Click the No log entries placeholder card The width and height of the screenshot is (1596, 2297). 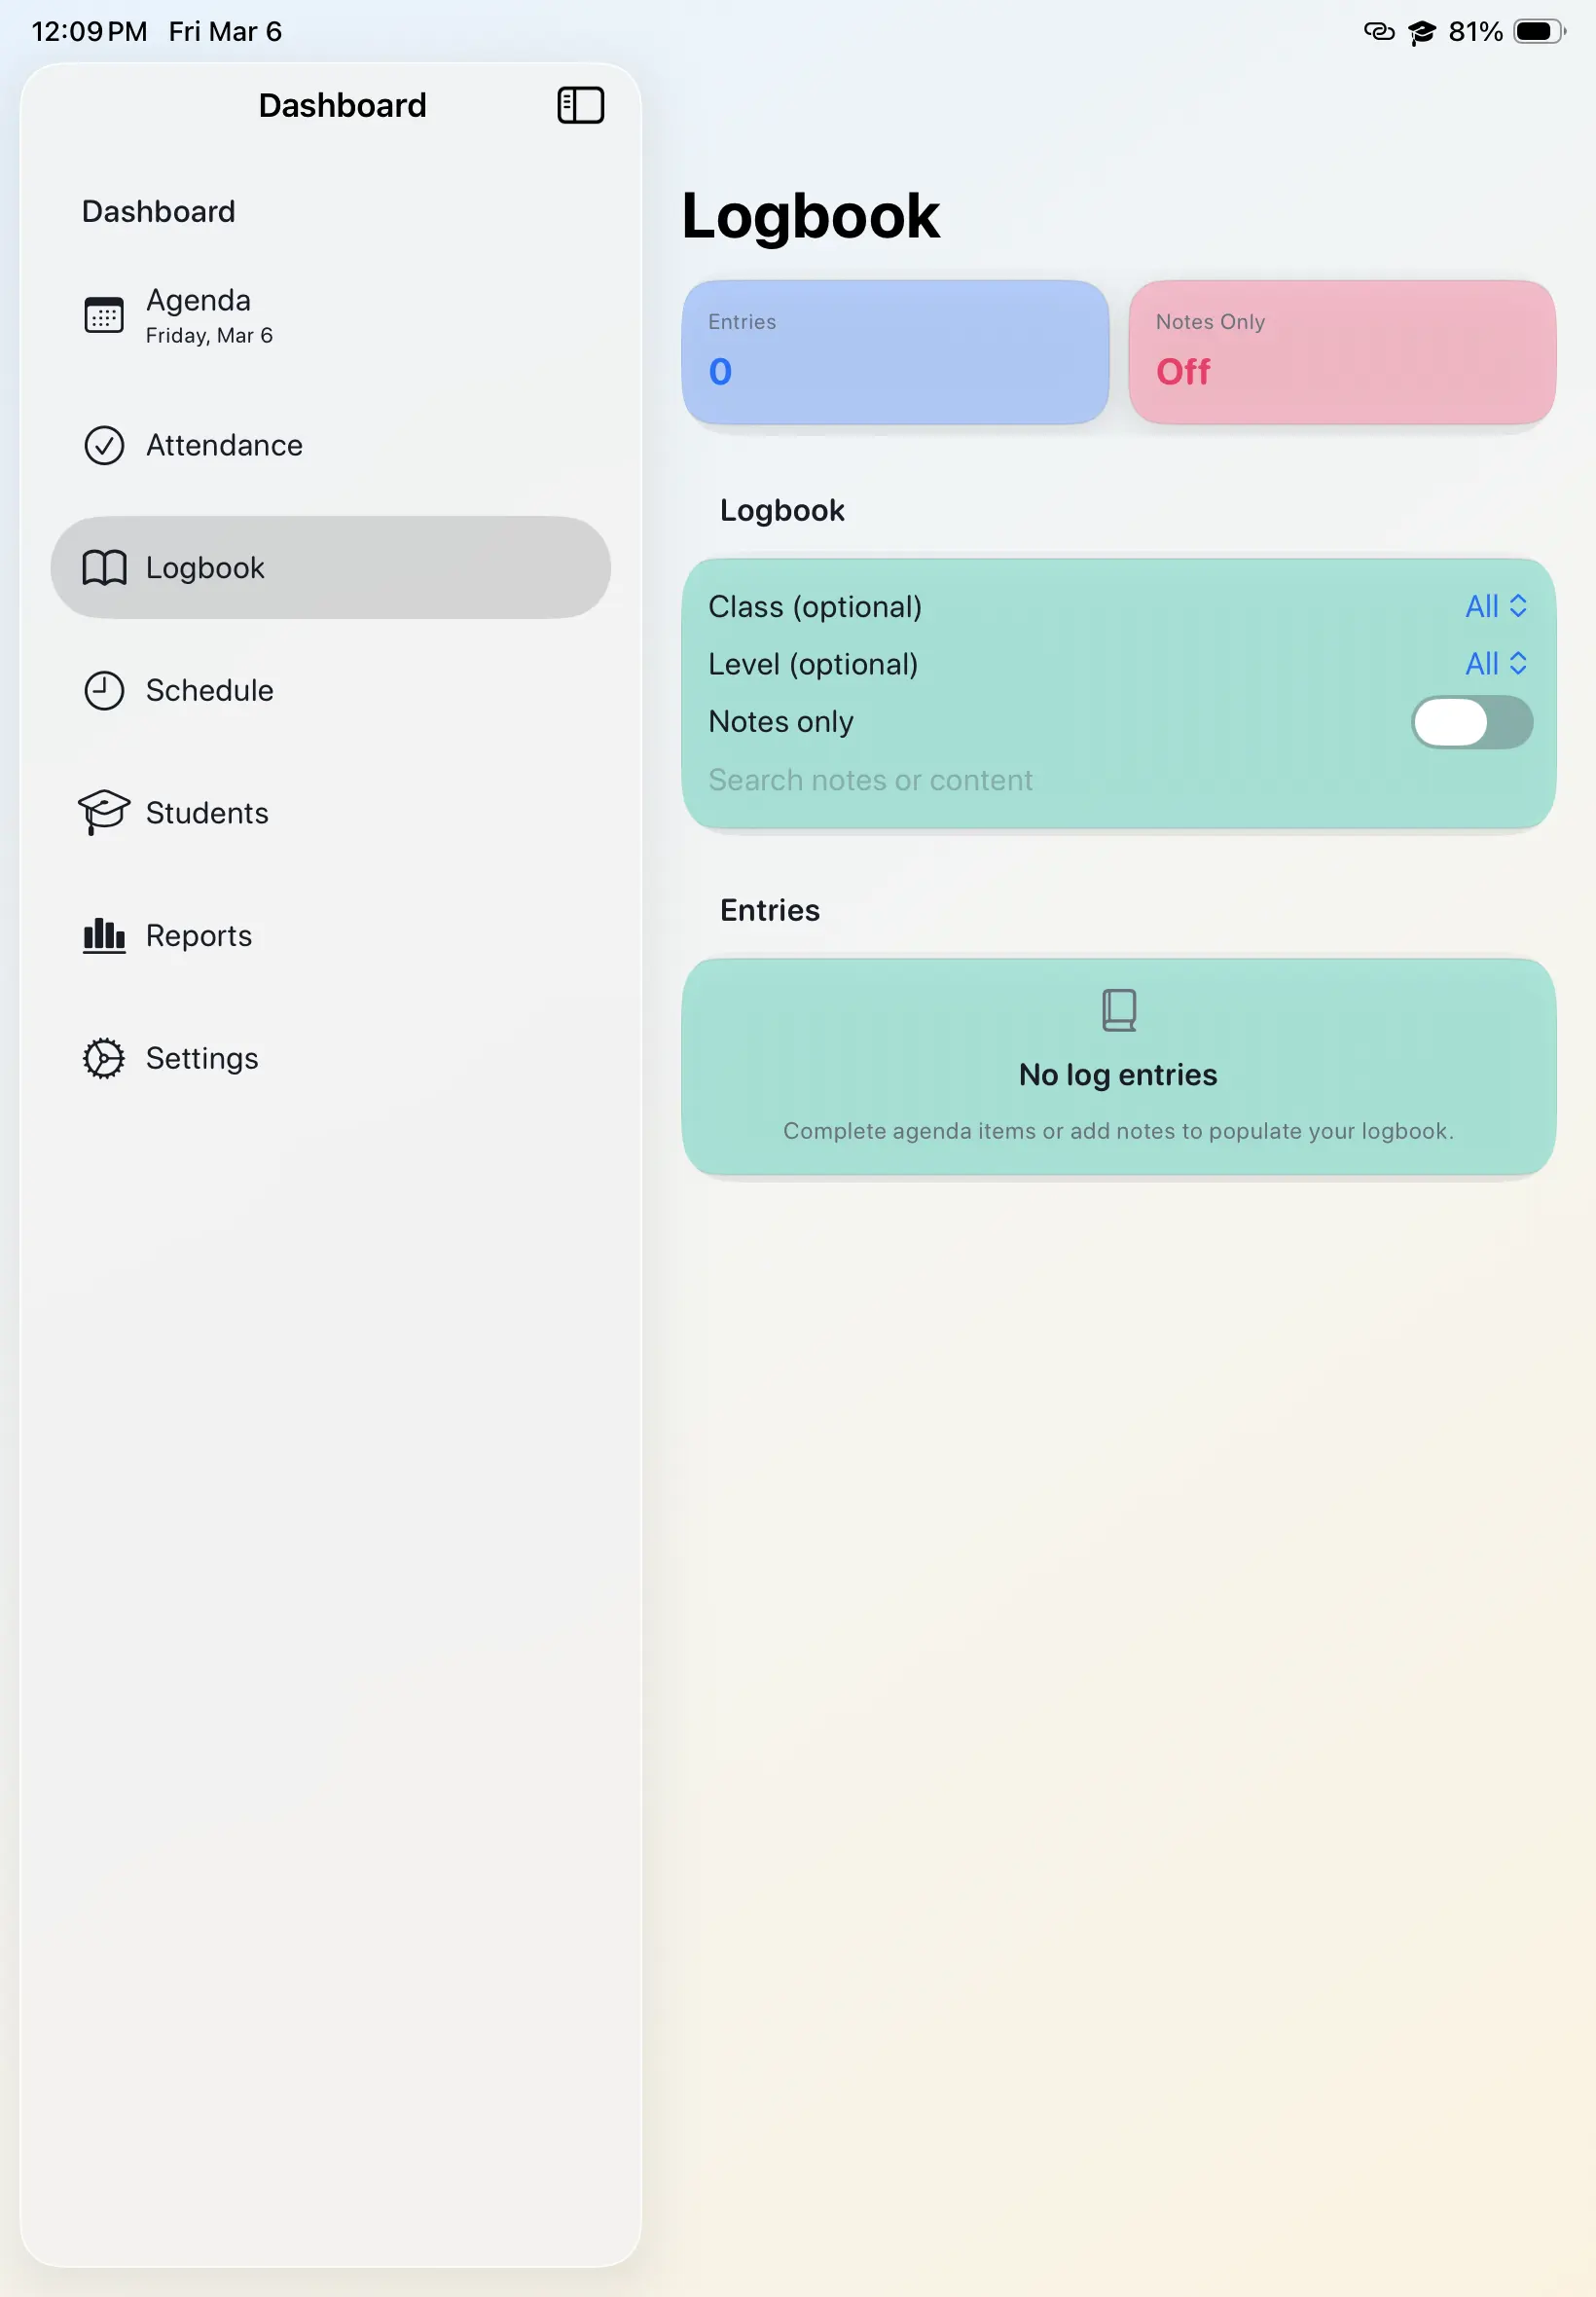[1118, 1067]
